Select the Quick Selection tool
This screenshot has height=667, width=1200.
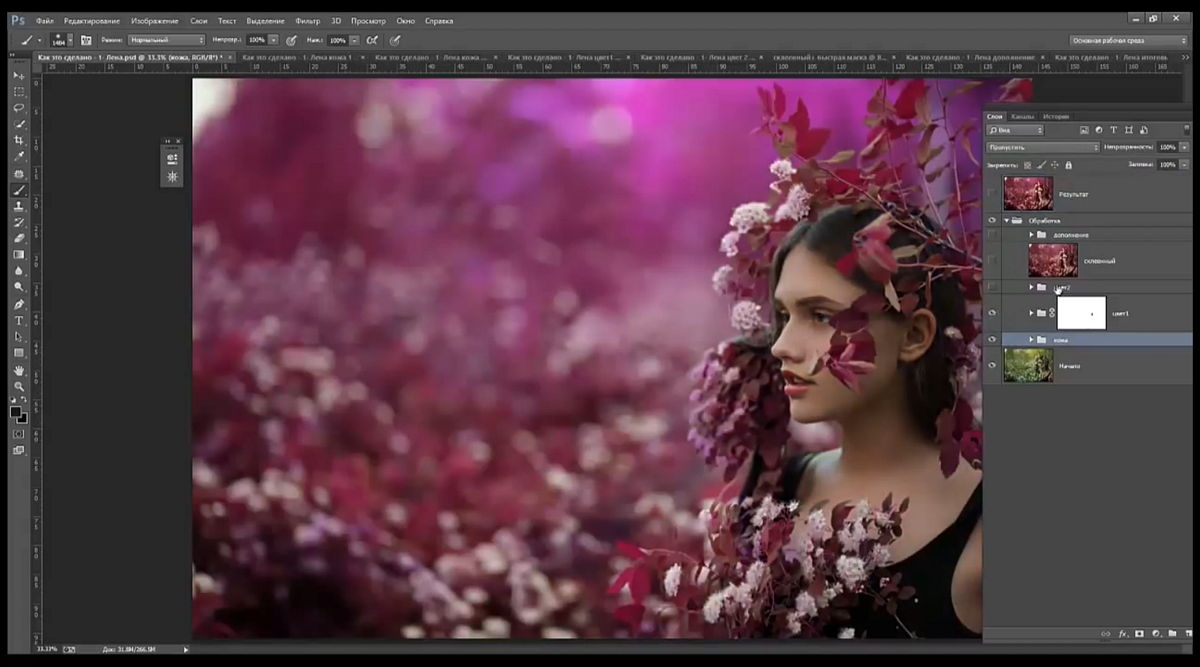pos(18,124)
